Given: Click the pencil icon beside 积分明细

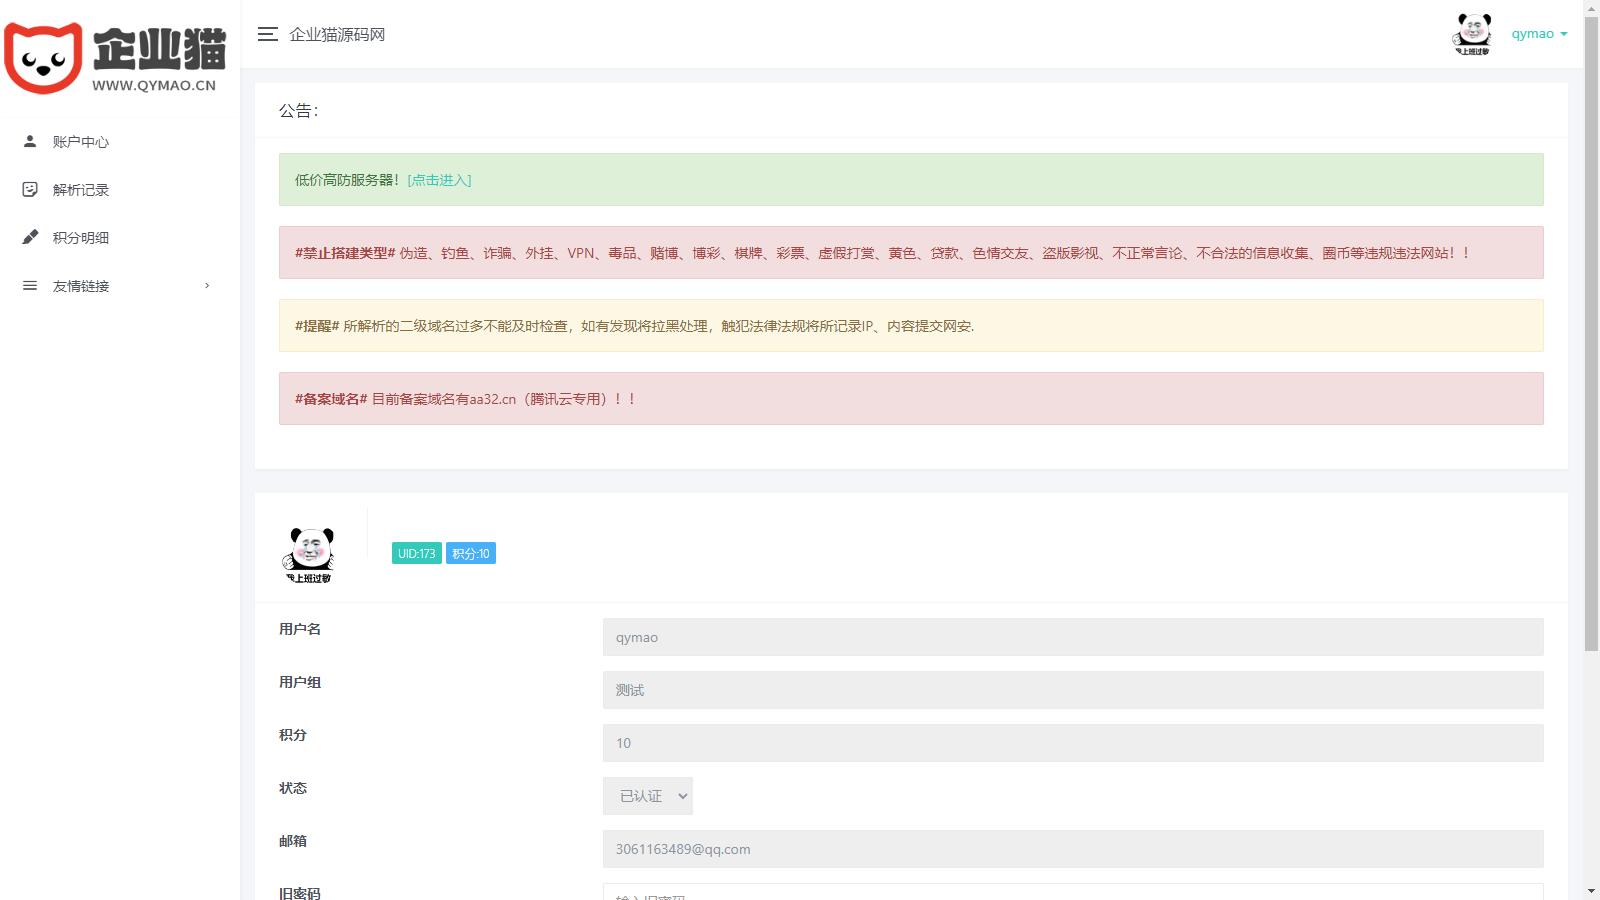Looking at the screenshot, I should coord(30,238).
